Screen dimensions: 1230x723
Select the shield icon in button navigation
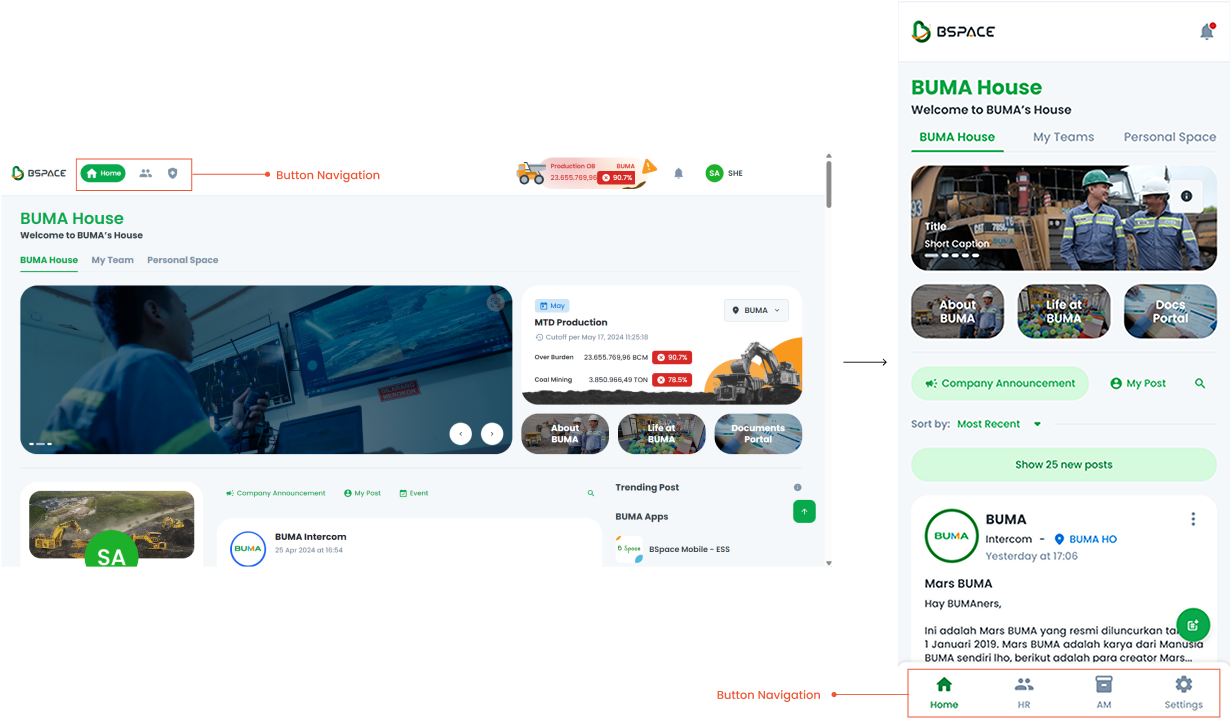pyautogui.click(x=172, y=173)
